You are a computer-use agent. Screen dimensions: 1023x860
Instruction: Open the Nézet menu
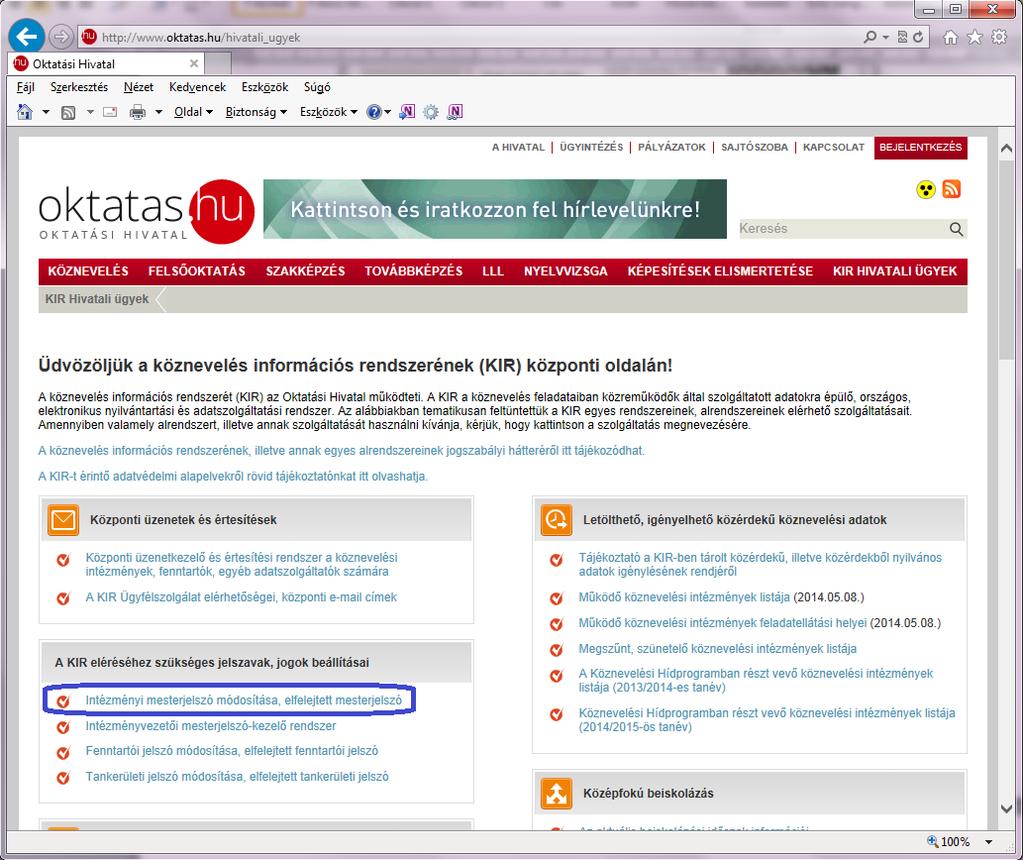(138, 87)
